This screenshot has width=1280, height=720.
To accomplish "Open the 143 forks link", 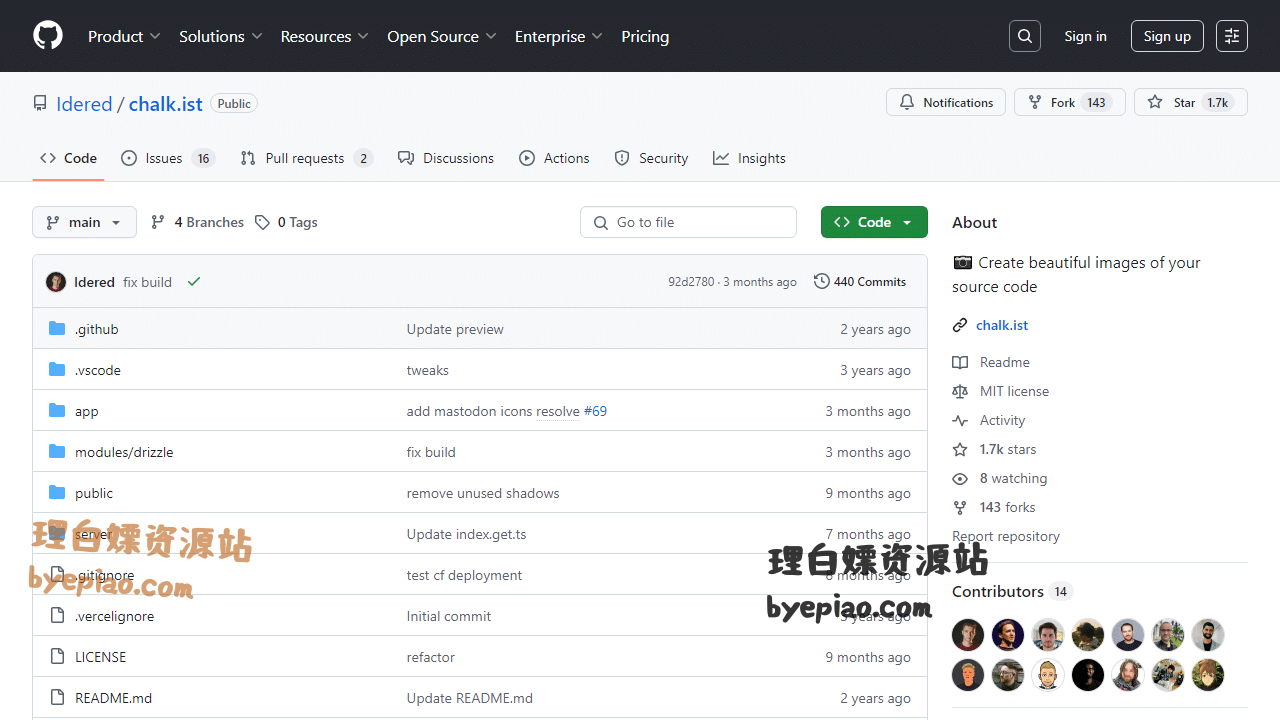I will point(1007,507).
